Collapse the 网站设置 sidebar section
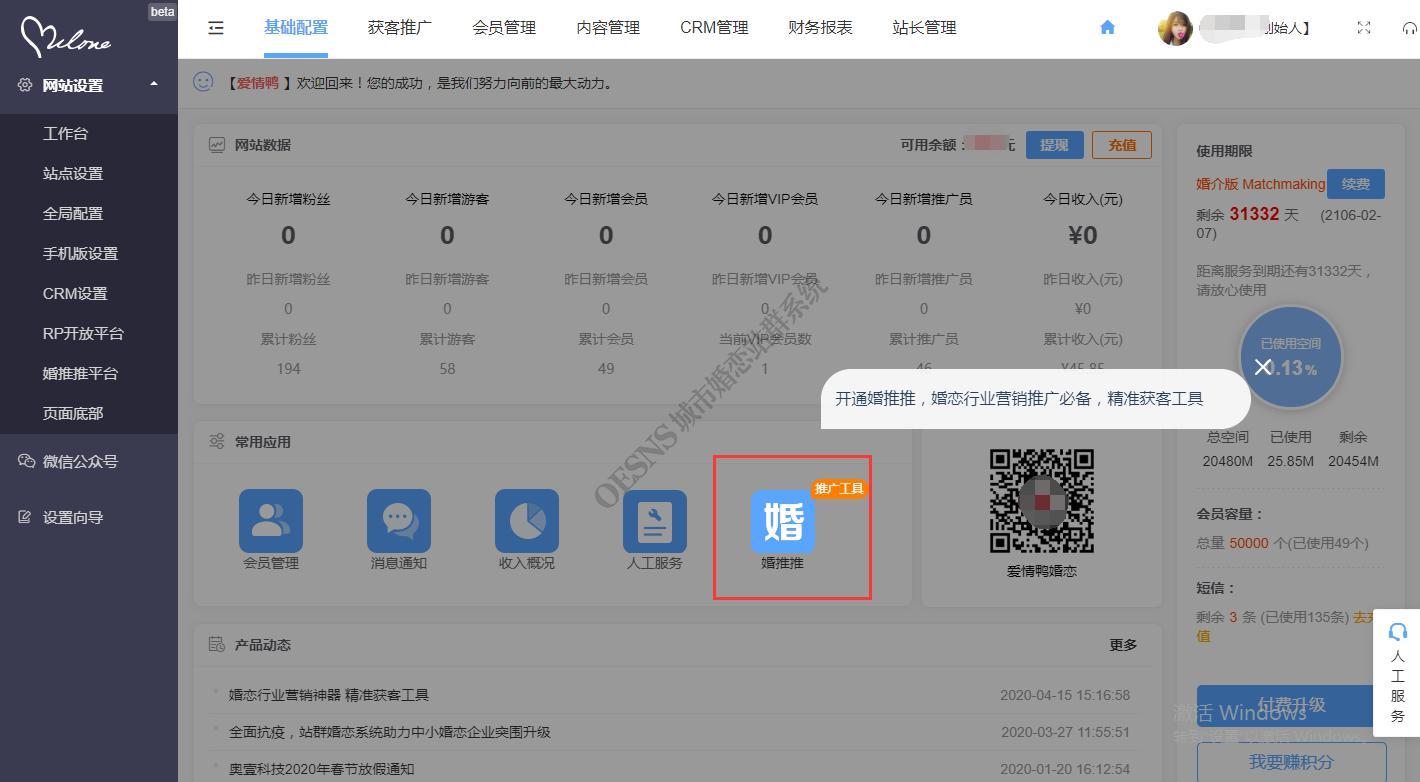This screenshot has width=1420, height=782. click(89, 86)
